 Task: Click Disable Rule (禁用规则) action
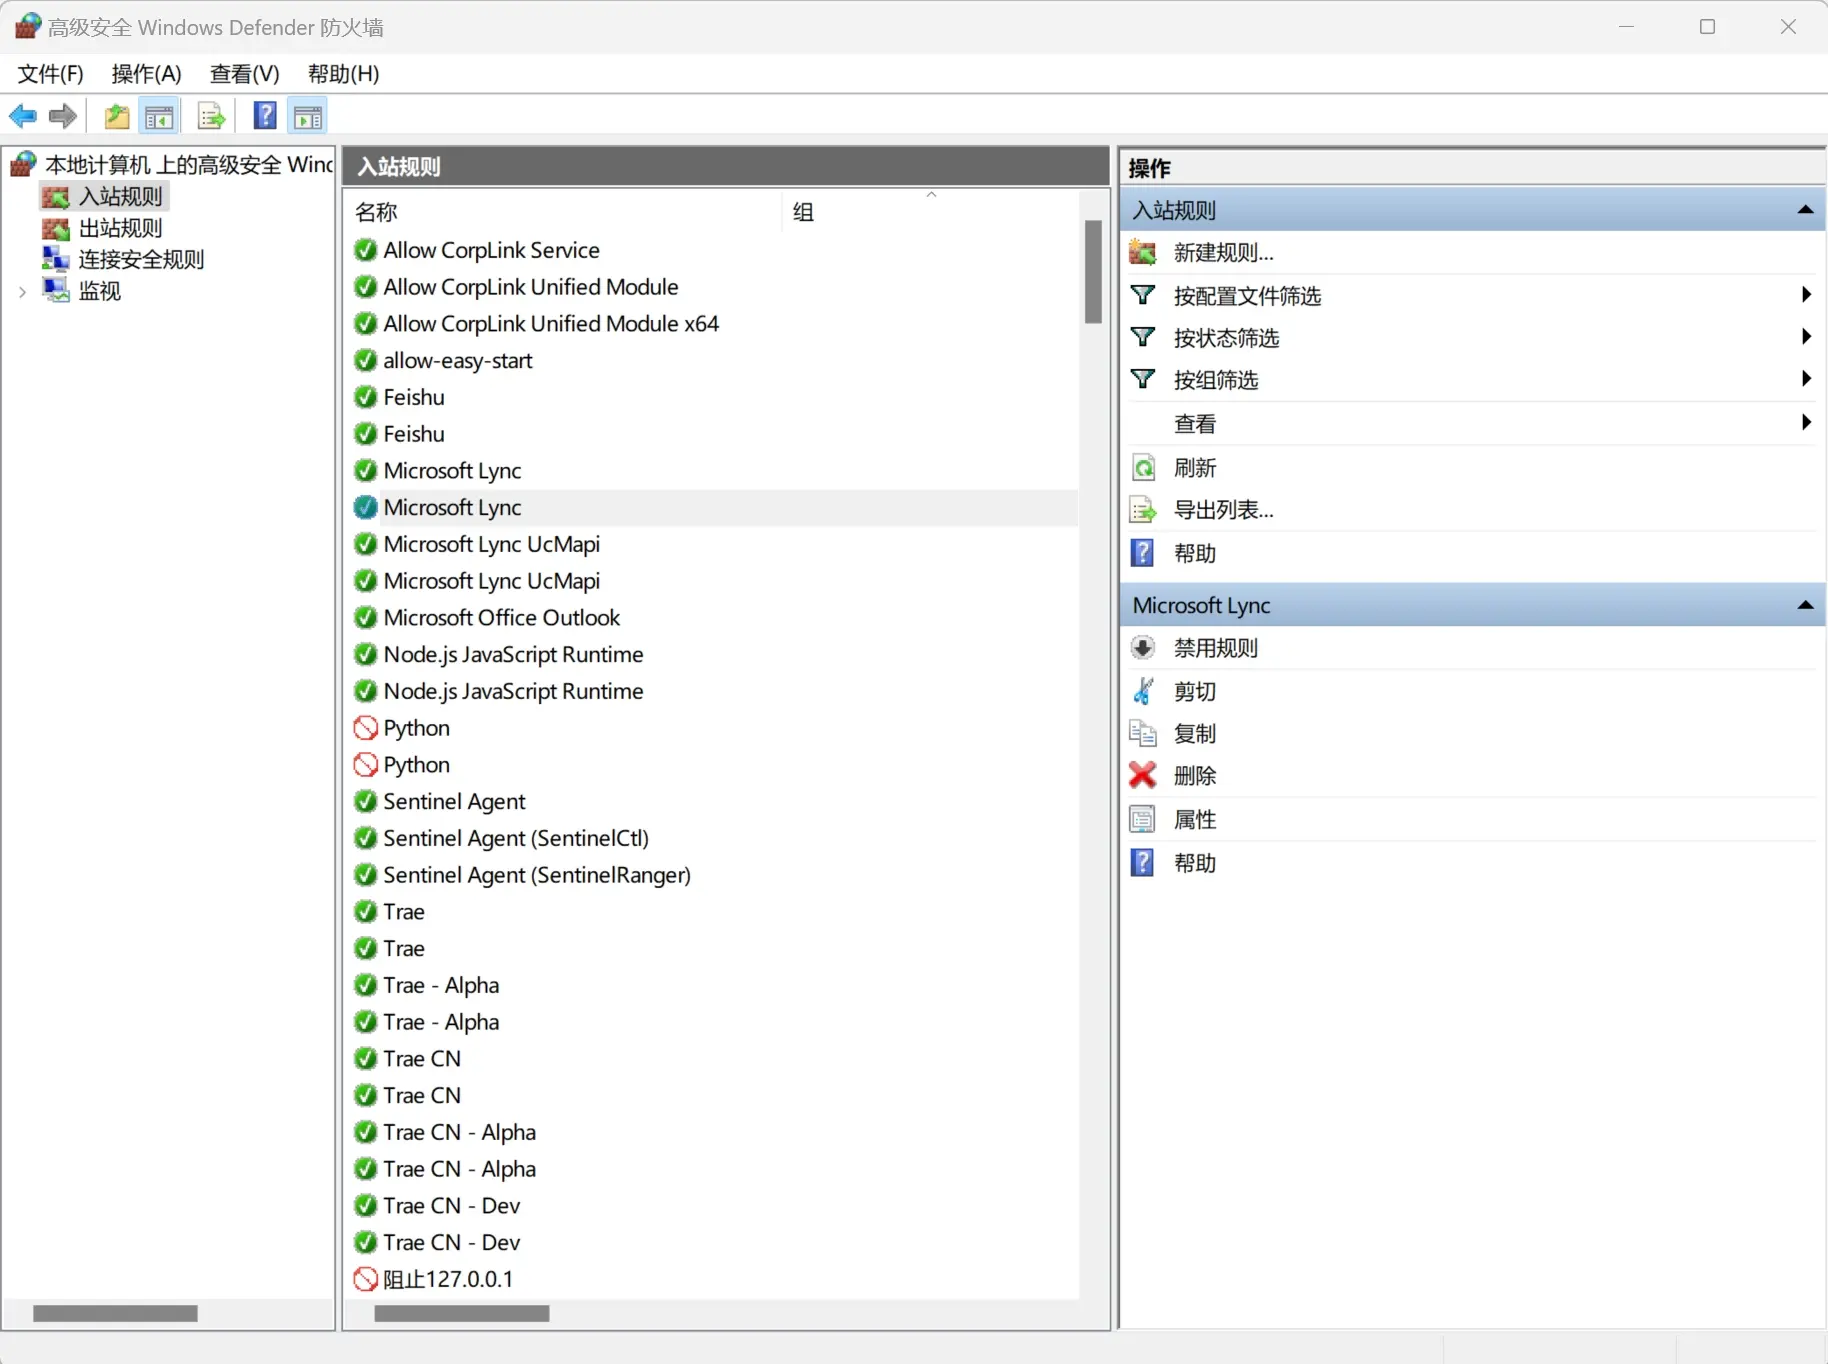click(x=1215, y=648)
